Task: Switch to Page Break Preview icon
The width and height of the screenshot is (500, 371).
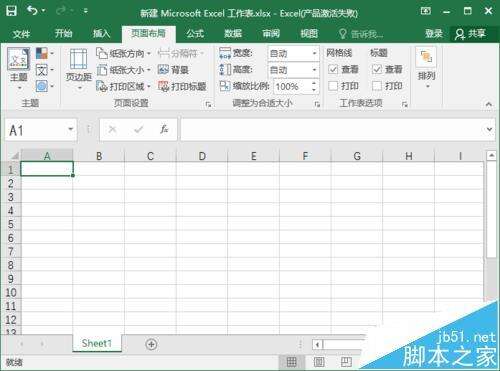Action: coord(346,362)
